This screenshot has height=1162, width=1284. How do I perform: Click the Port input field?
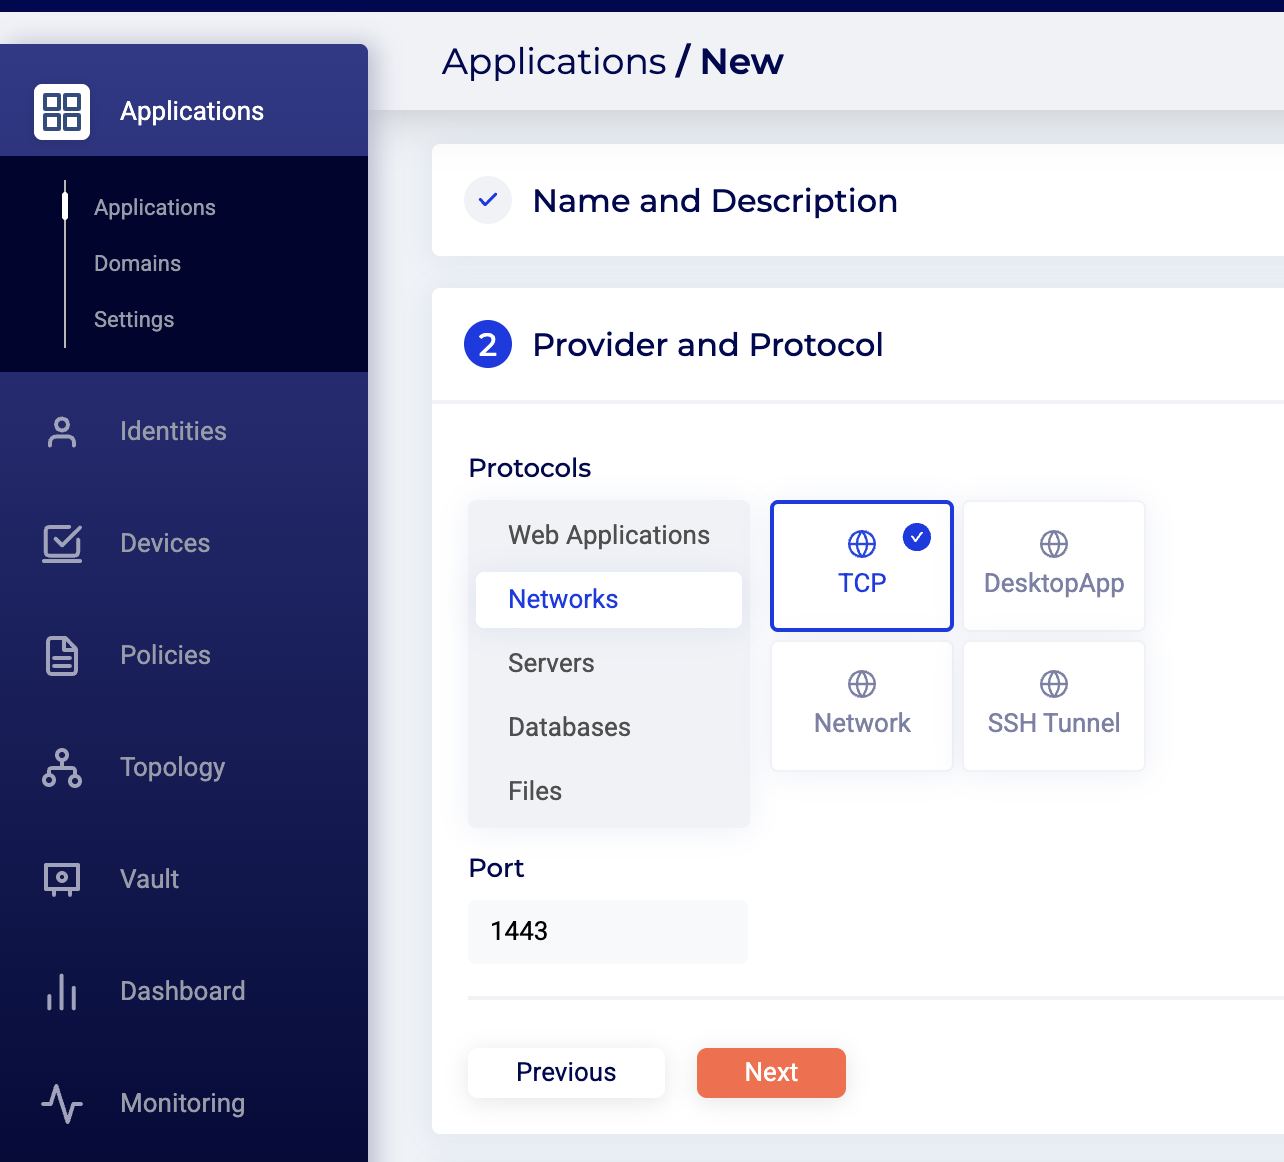point(608,932)
